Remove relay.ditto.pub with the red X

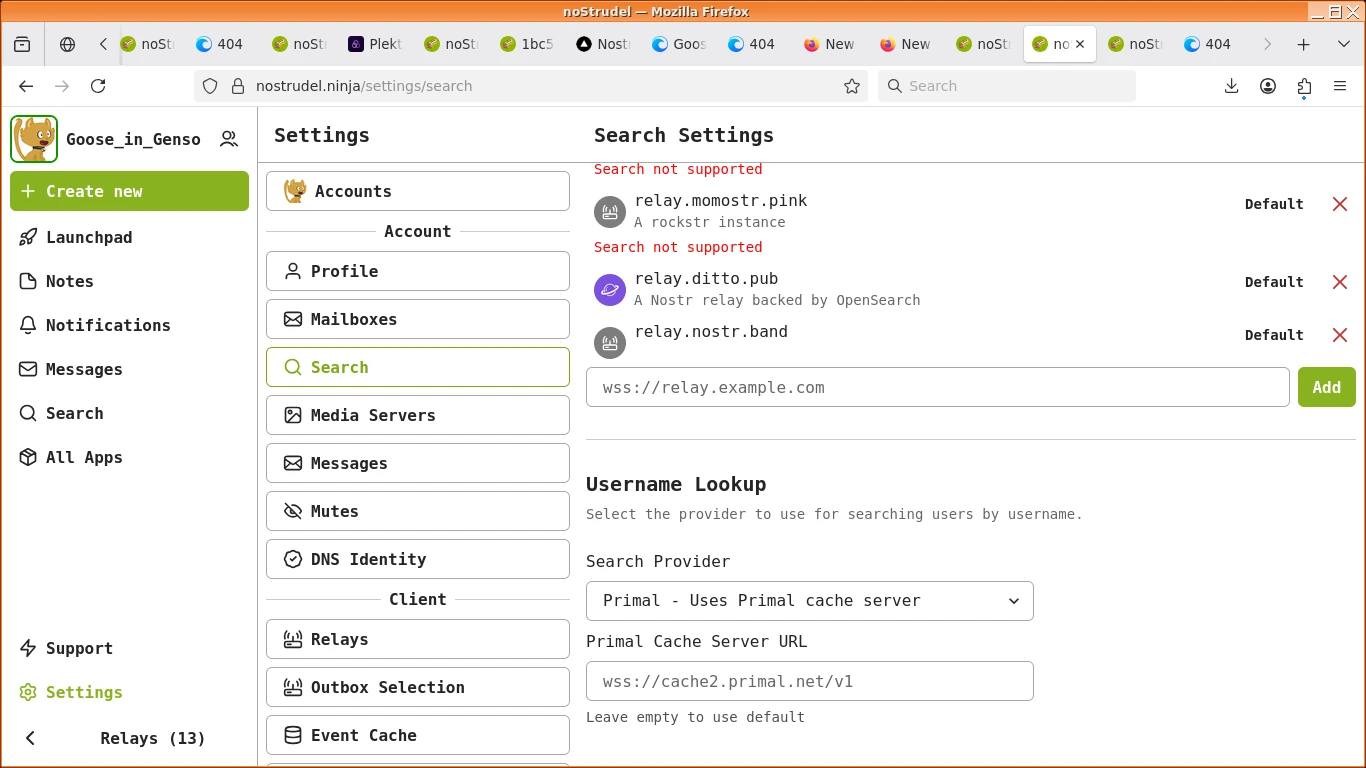(x=1340, y=282)
